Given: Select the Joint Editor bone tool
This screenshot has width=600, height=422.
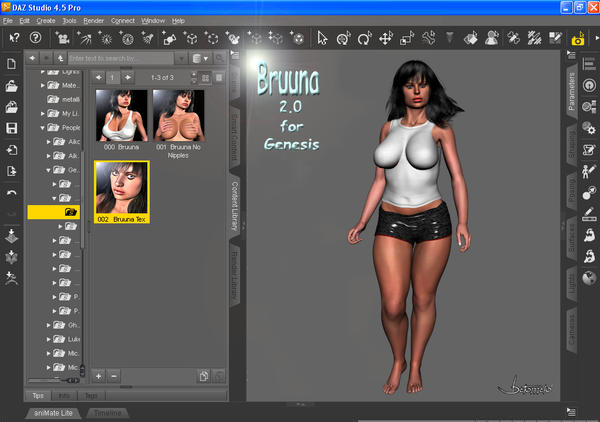Looking at the screenshot, I should [429, 38].
